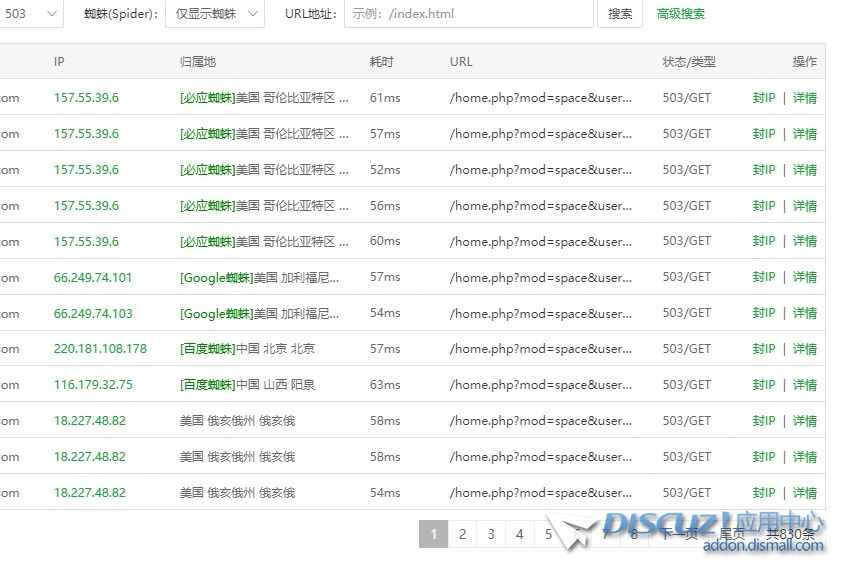This screenshot has width=842, height=571.
Task: Click 封IP in the 157.55.39.6 52ms row
Action: [x=764, y=170]
